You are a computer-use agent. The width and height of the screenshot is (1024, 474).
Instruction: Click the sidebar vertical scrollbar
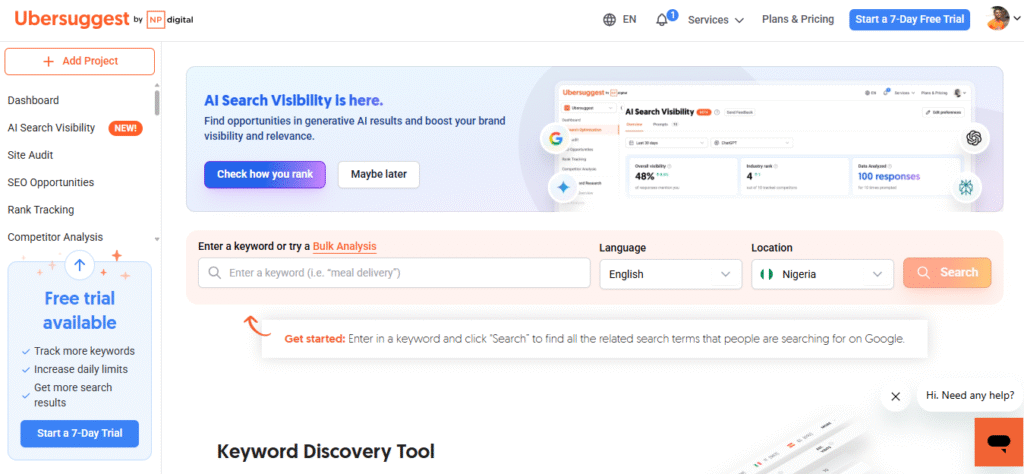156,103
